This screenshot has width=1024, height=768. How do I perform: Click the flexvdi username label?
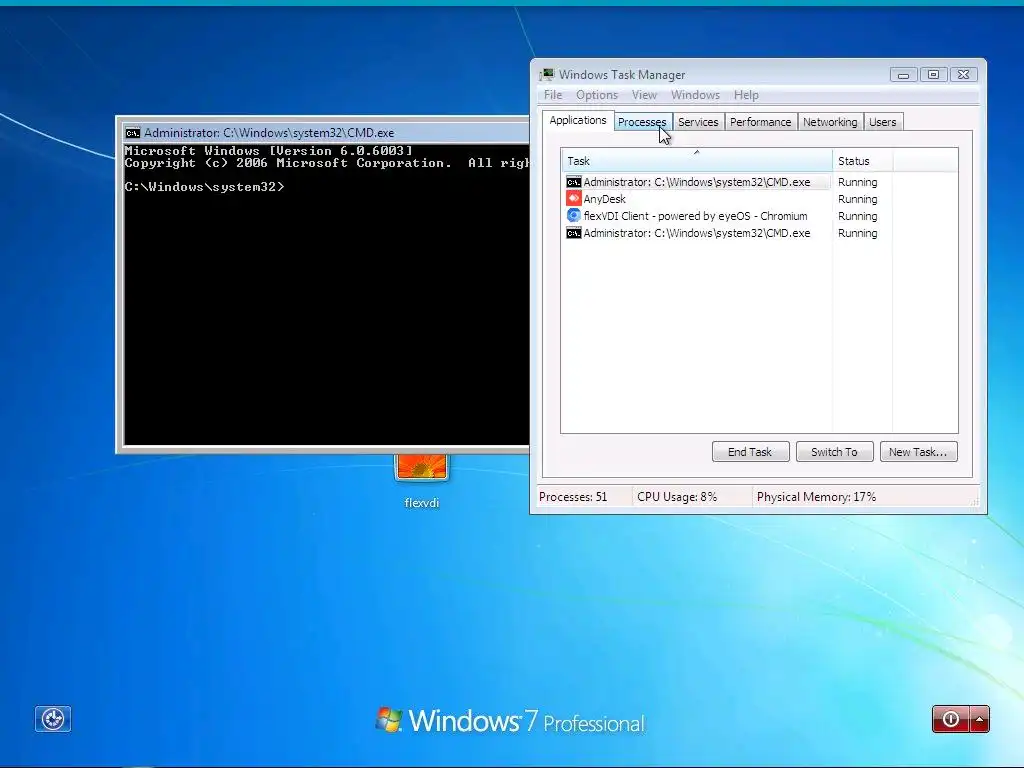[x=422, y=503]
